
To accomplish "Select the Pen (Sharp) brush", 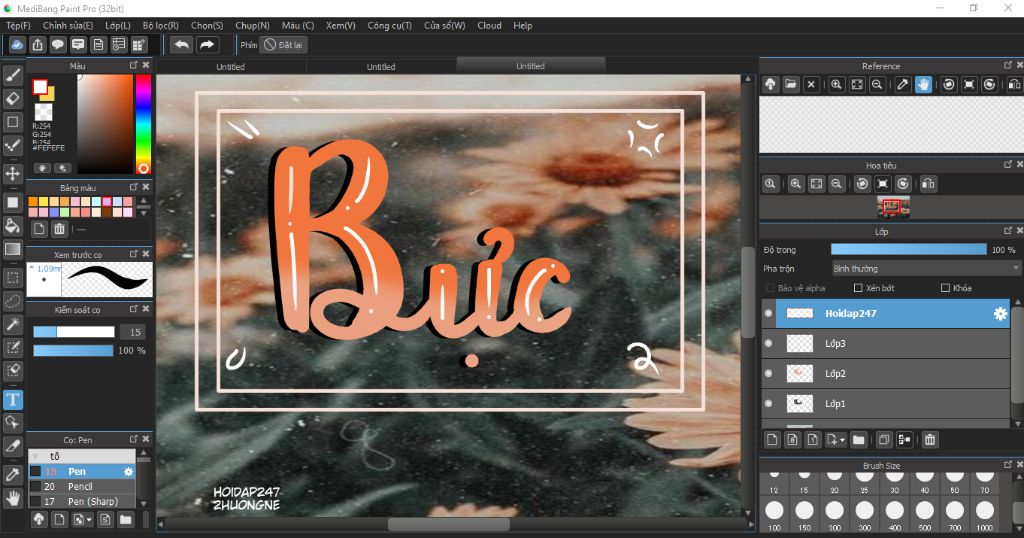I will (82, 501).
